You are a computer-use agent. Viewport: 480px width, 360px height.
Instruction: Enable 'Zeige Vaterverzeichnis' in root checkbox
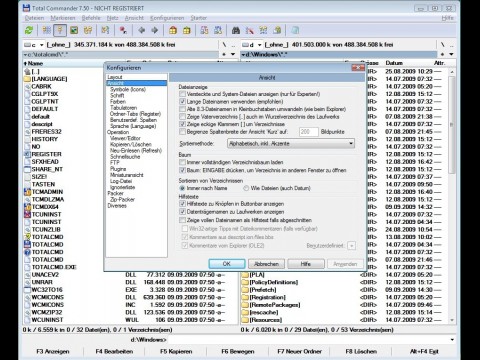tap(182, 117)
